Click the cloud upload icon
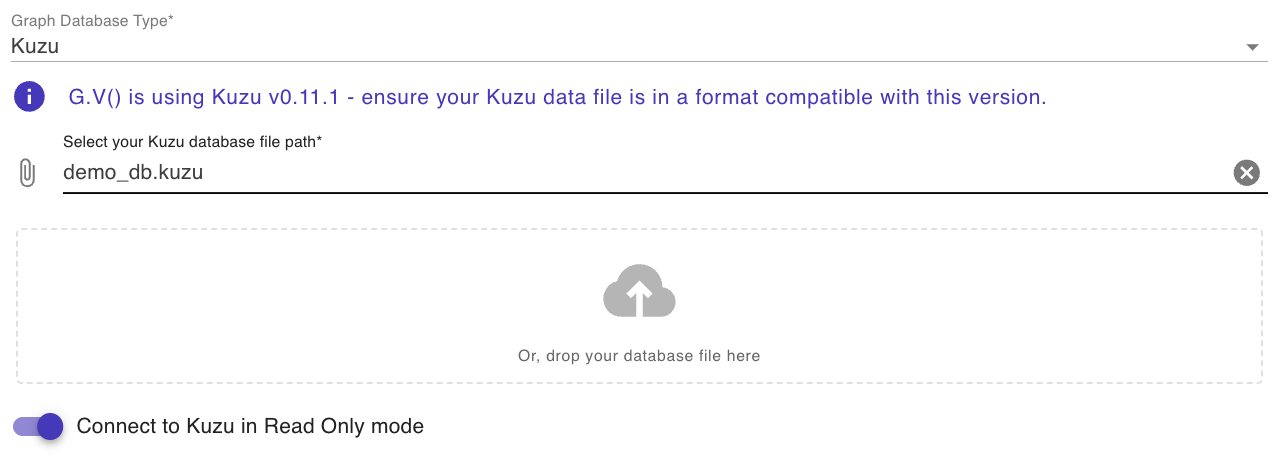Screen dimensions: 1277x461 639,292
